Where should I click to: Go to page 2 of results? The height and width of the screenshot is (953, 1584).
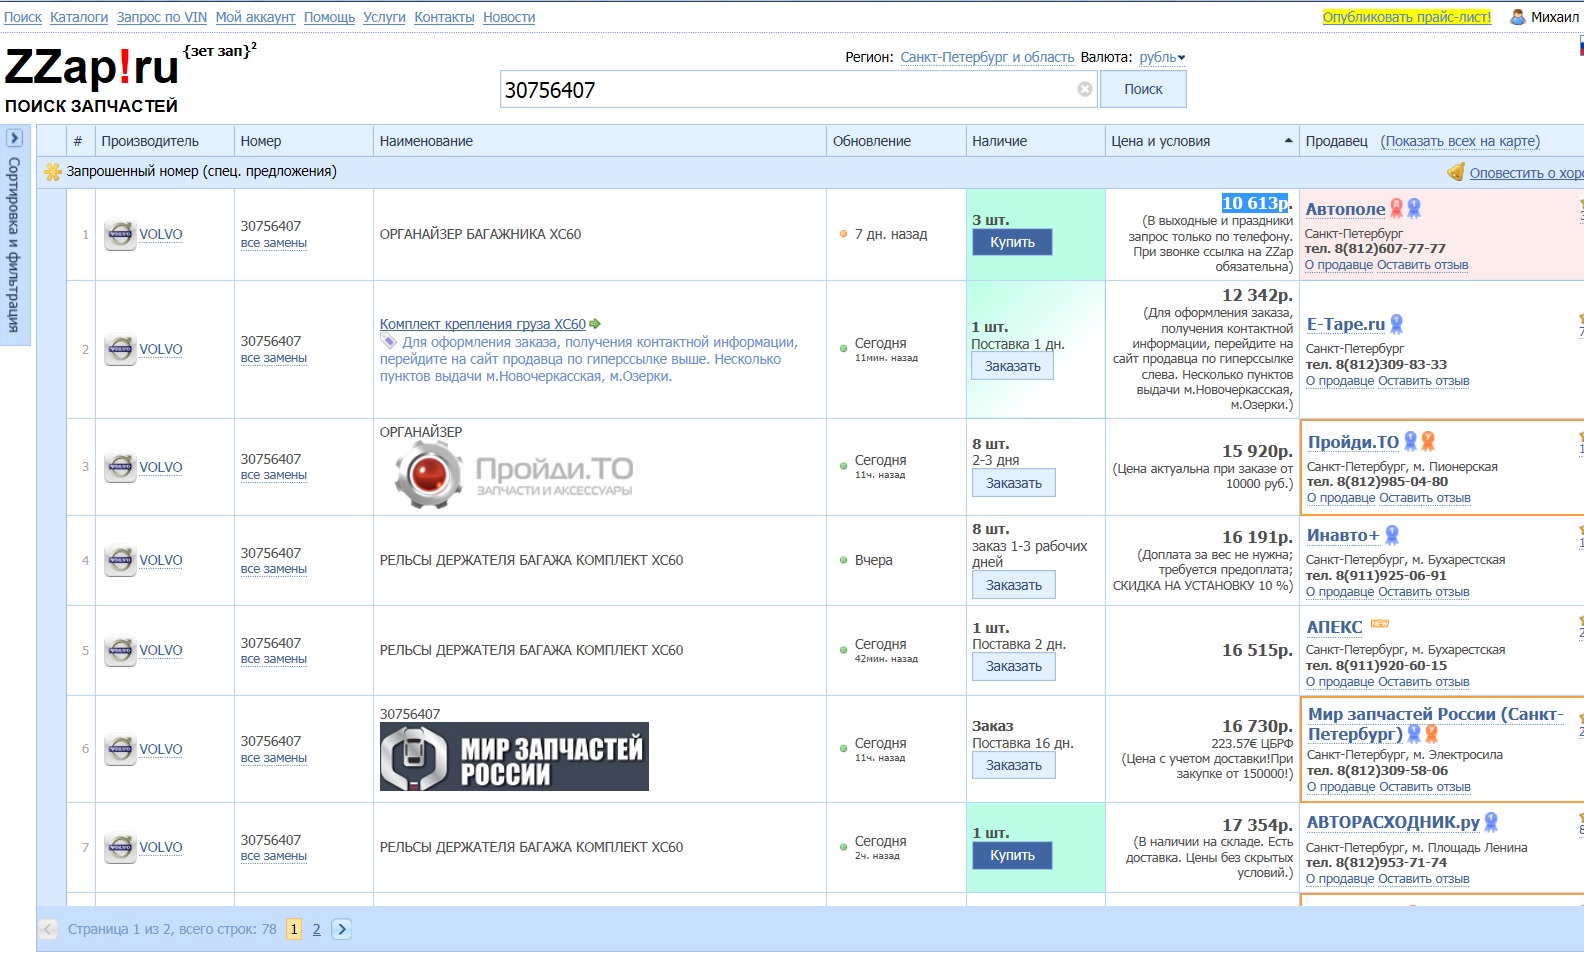(x=316, y=929)
